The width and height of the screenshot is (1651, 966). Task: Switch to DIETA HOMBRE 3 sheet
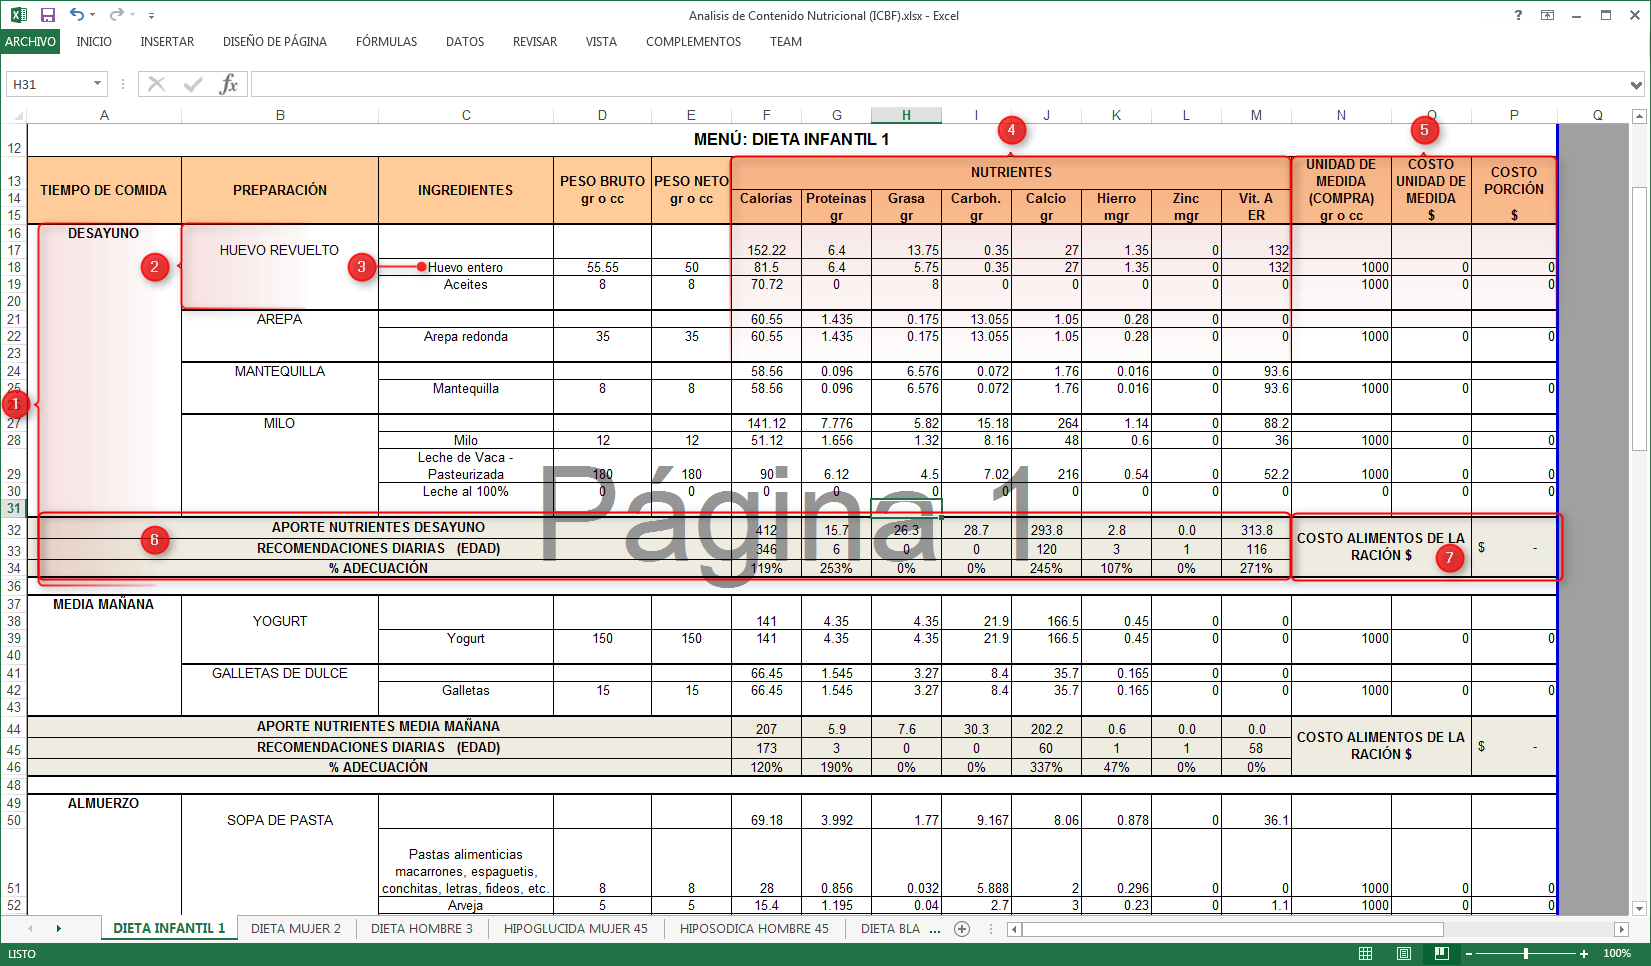[x=422, y=928]
